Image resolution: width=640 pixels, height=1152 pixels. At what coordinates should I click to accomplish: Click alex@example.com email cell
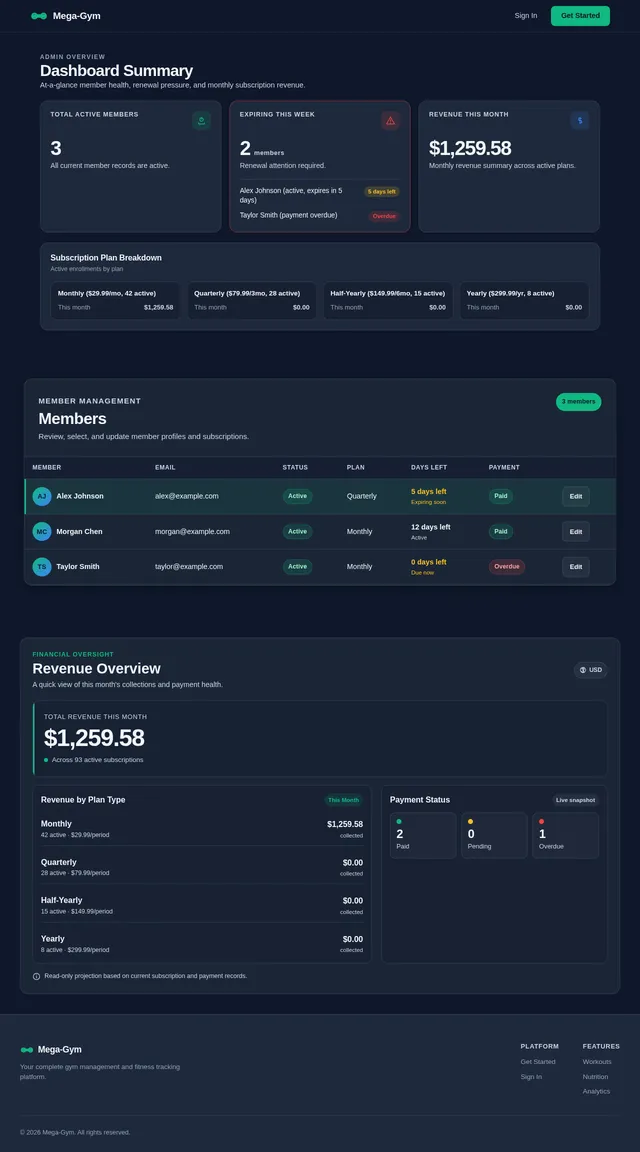(187, 496)
